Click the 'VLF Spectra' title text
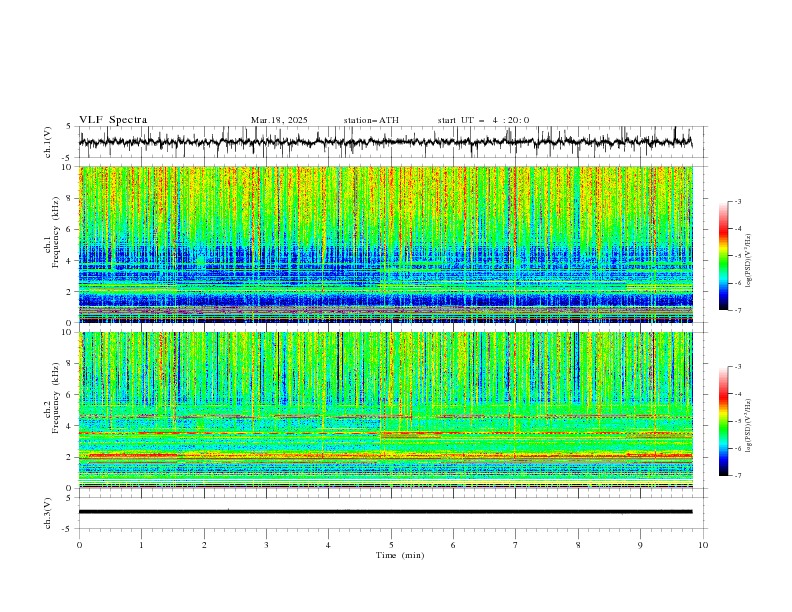Screen dimensions: 792x612 point(113,120)
